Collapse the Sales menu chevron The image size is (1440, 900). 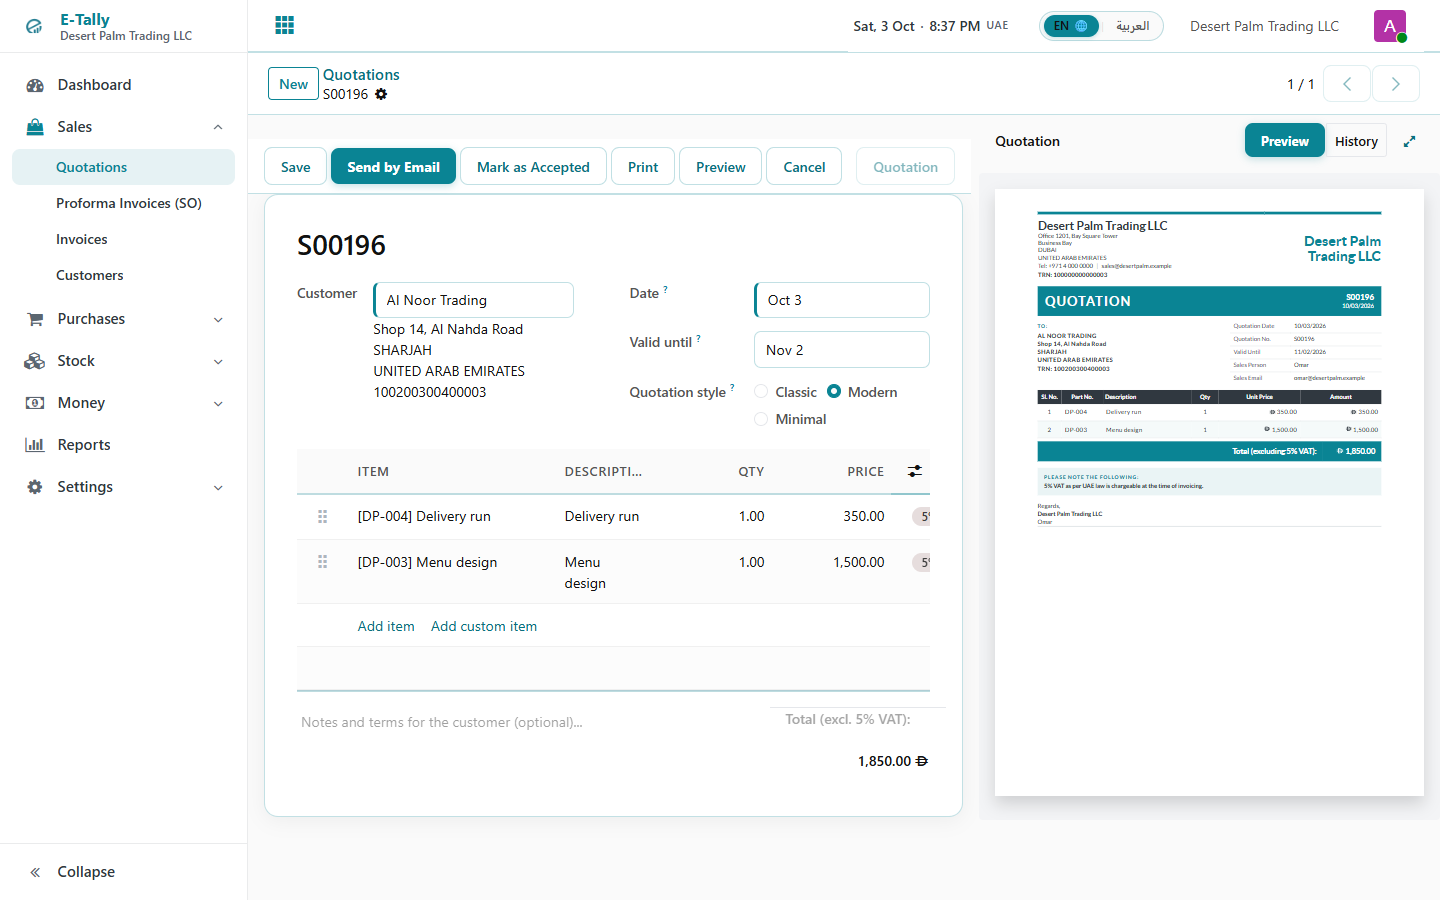click(218, 127)
